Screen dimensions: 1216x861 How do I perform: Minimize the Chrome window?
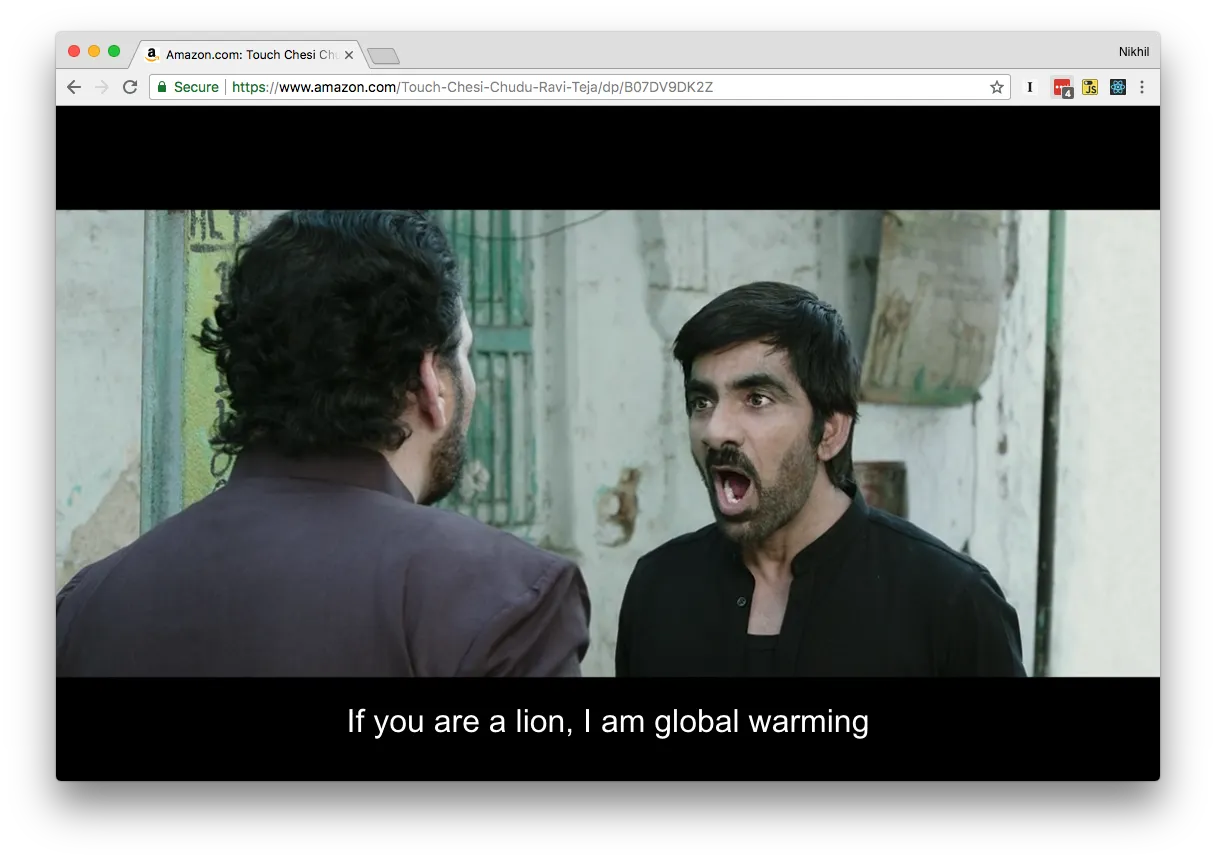94,51
